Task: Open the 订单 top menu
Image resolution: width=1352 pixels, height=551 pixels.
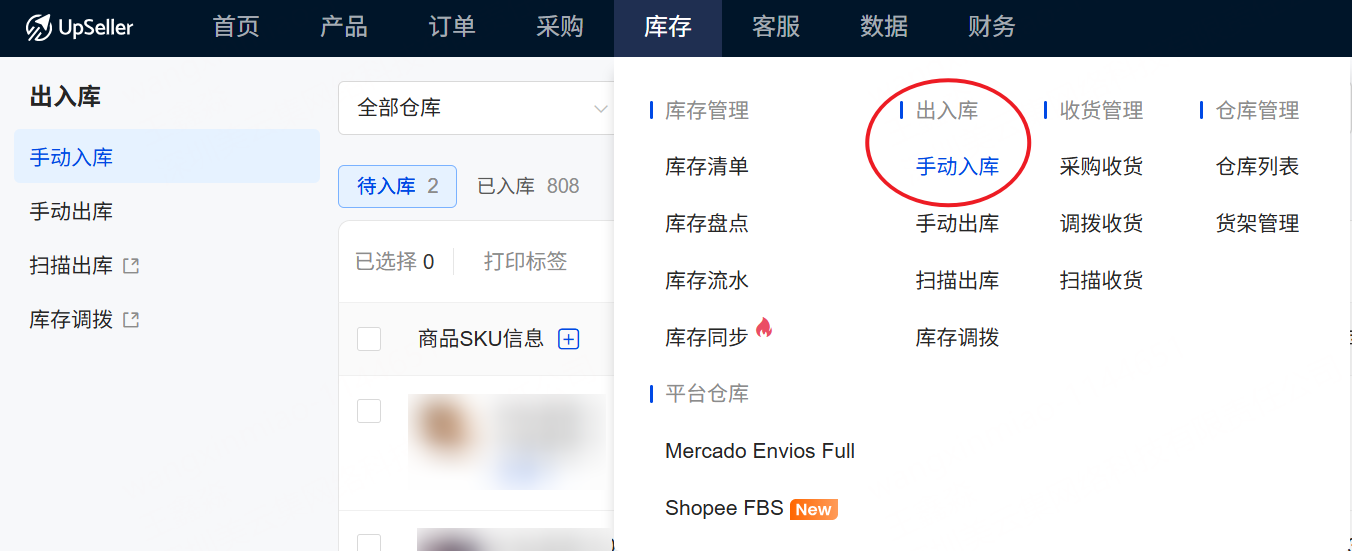Action: click(452, 27)
